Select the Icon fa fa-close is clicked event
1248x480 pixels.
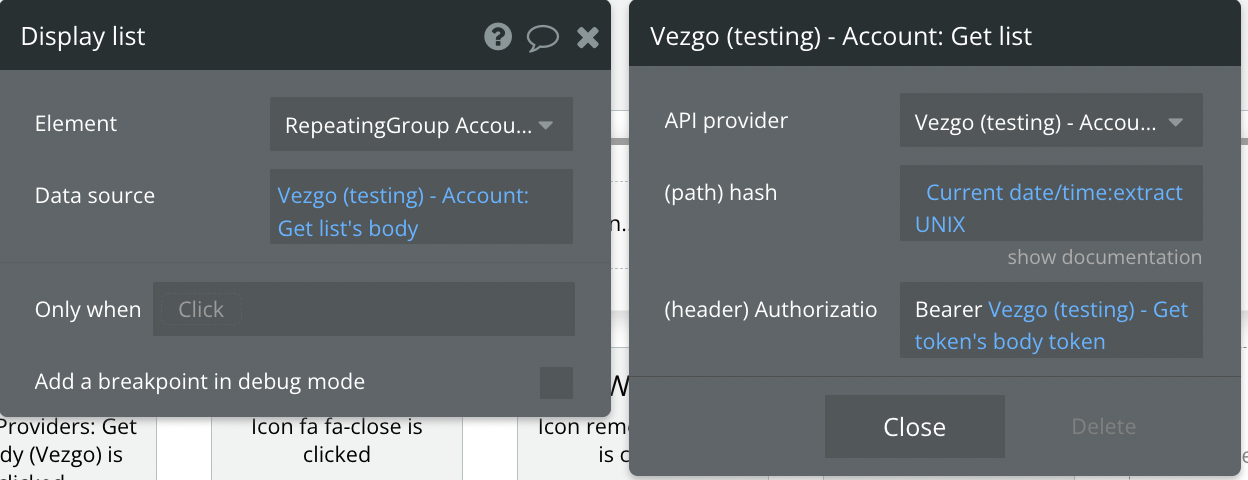pos(336,441)
